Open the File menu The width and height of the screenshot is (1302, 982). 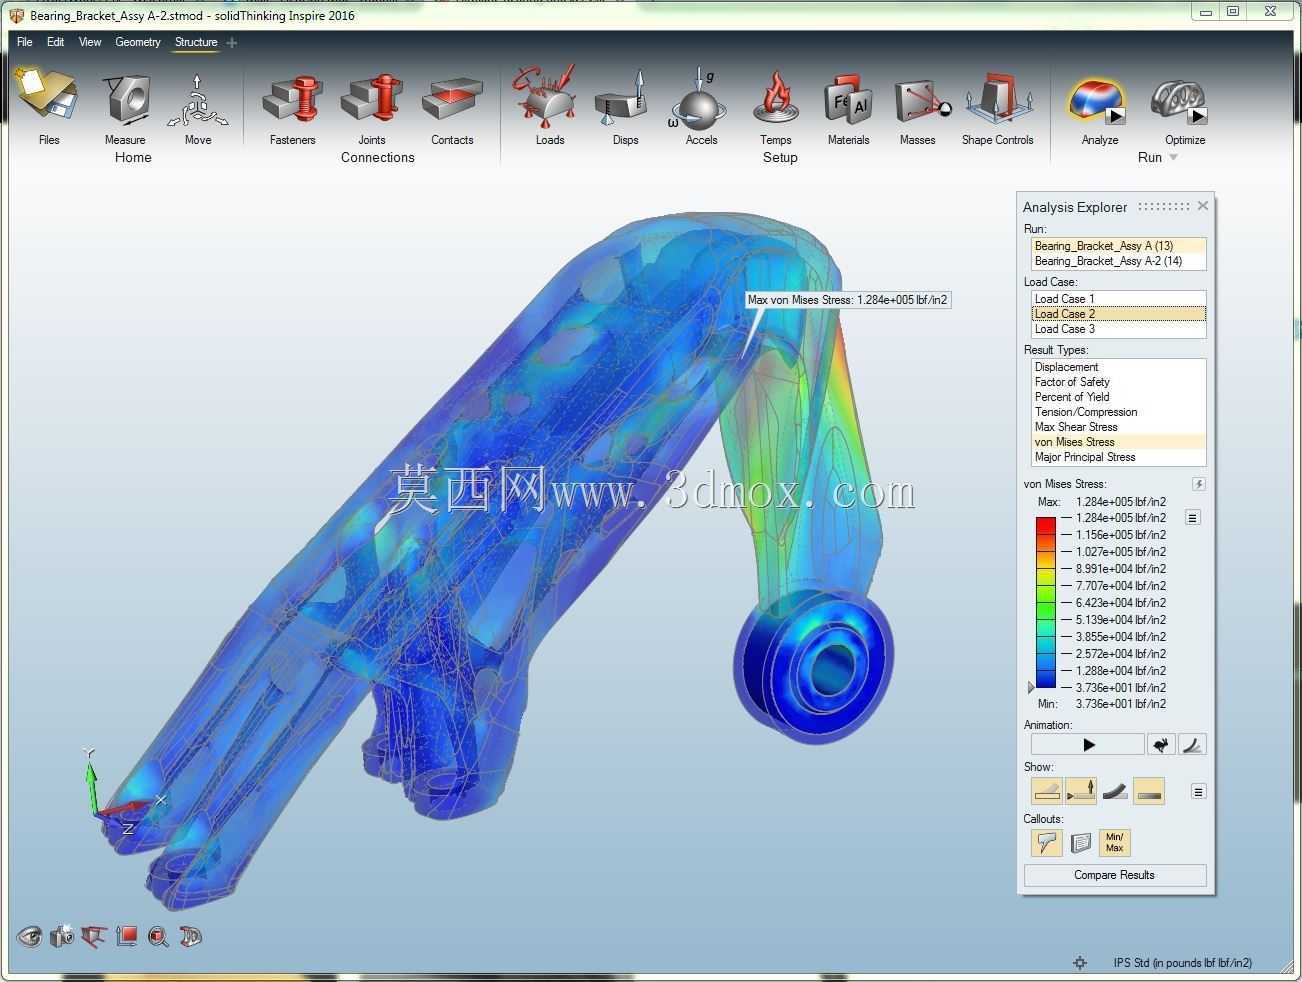[x=25, y=42]
